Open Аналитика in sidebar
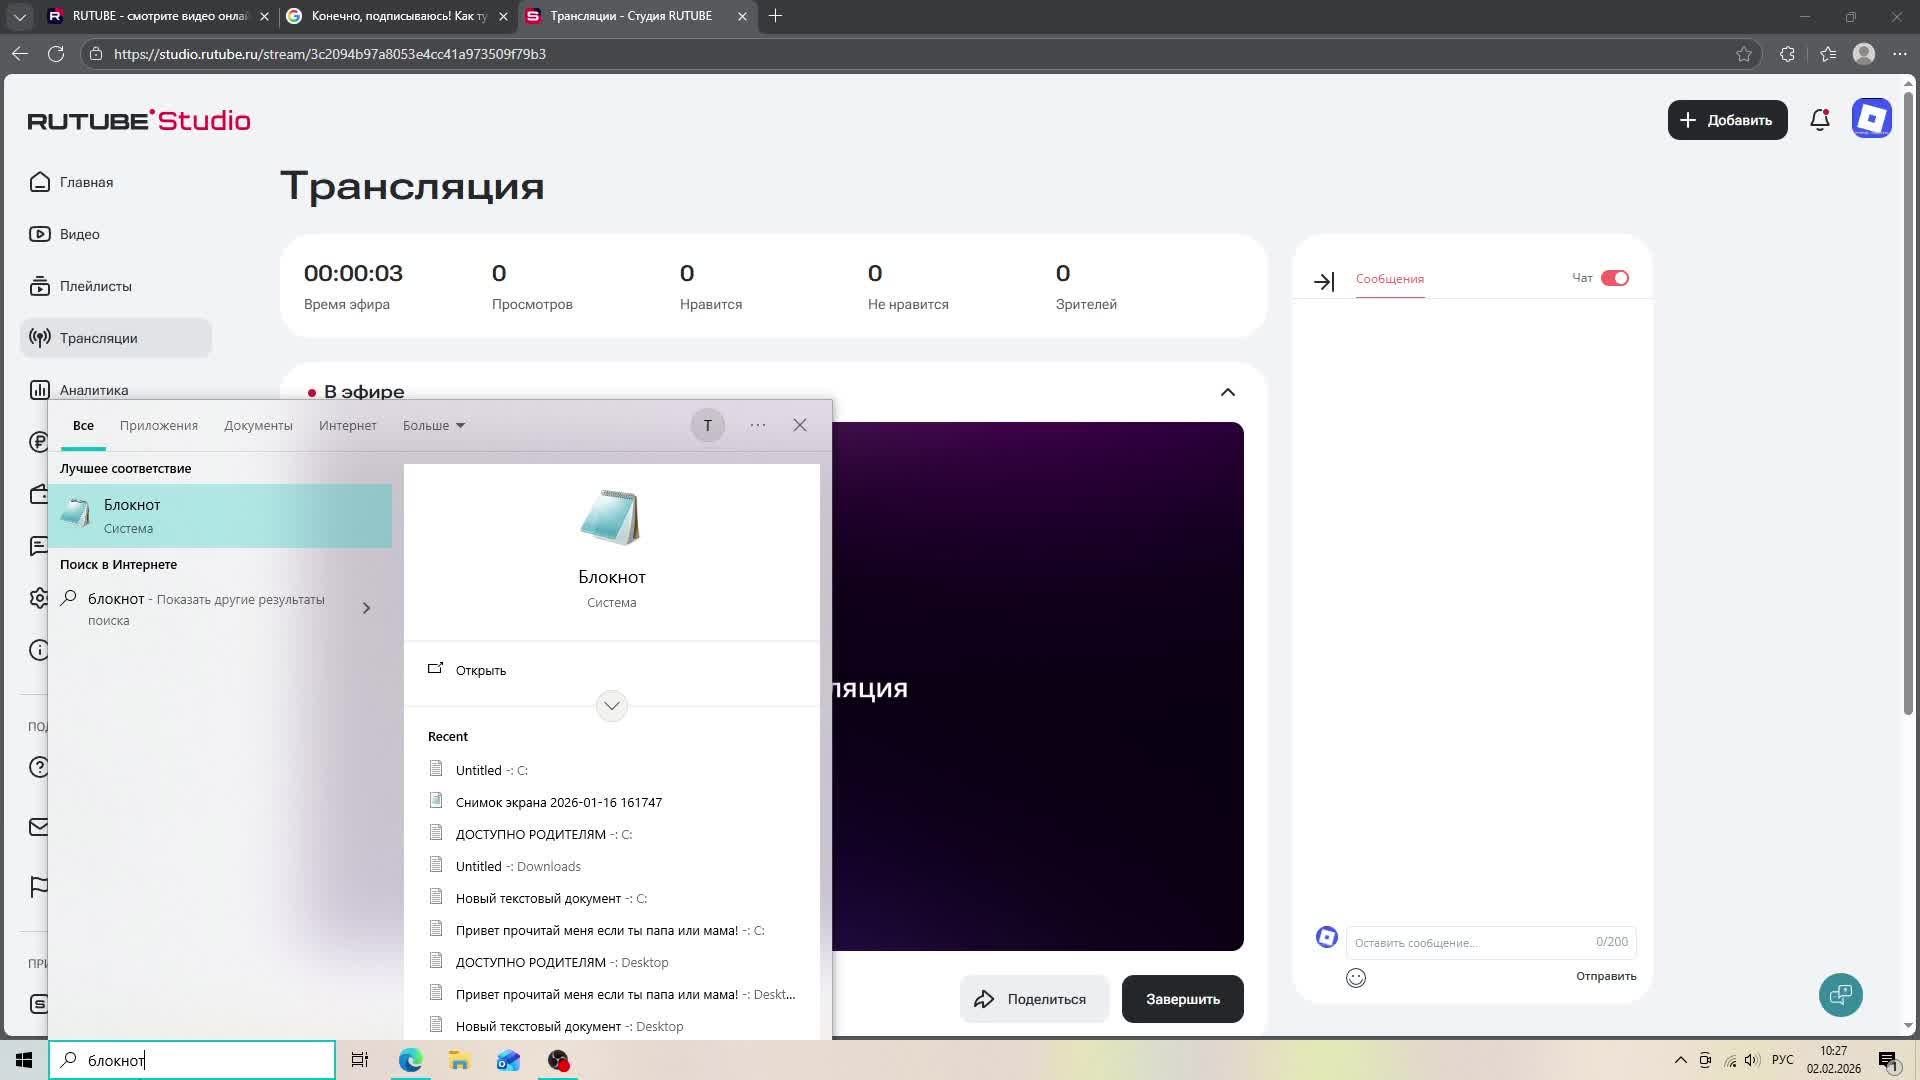This screenshot has width=1920, height=1080. click(93, 390)
